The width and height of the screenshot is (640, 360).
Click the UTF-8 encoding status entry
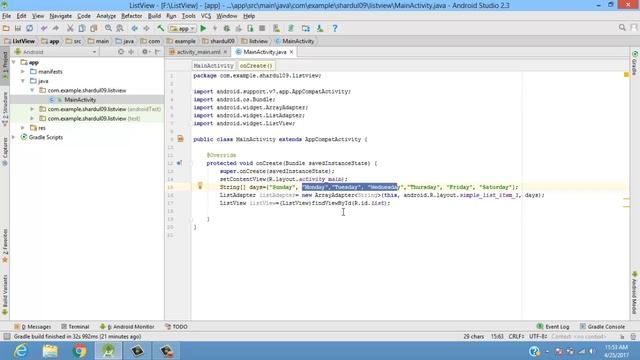pyautogui.click(x=538, y=337)
